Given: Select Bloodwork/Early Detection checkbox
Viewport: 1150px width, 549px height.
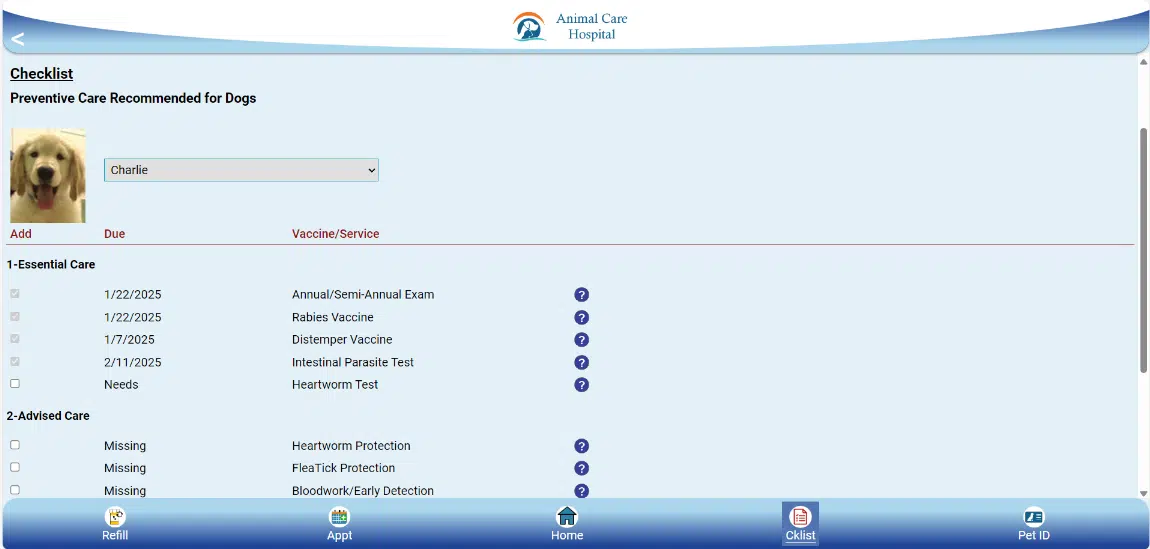Looking at the screenshot, I should click(15, 490).
